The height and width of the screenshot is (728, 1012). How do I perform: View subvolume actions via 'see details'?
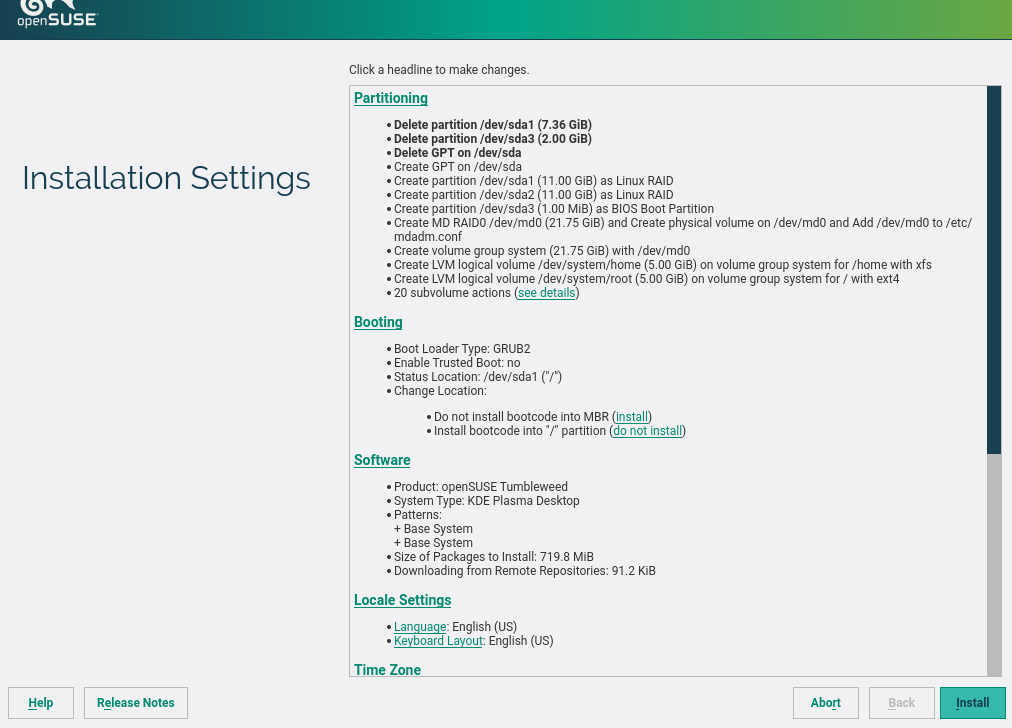coord(546,293)
